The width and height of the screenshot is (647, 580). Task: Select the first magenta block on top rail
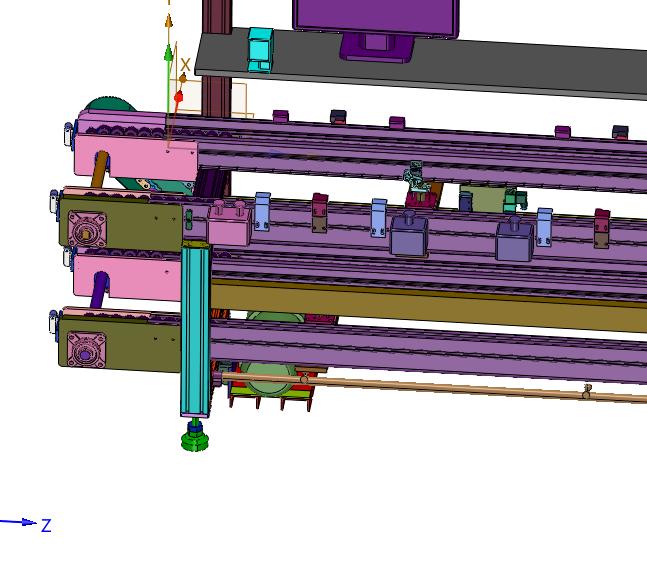(281, 116)
